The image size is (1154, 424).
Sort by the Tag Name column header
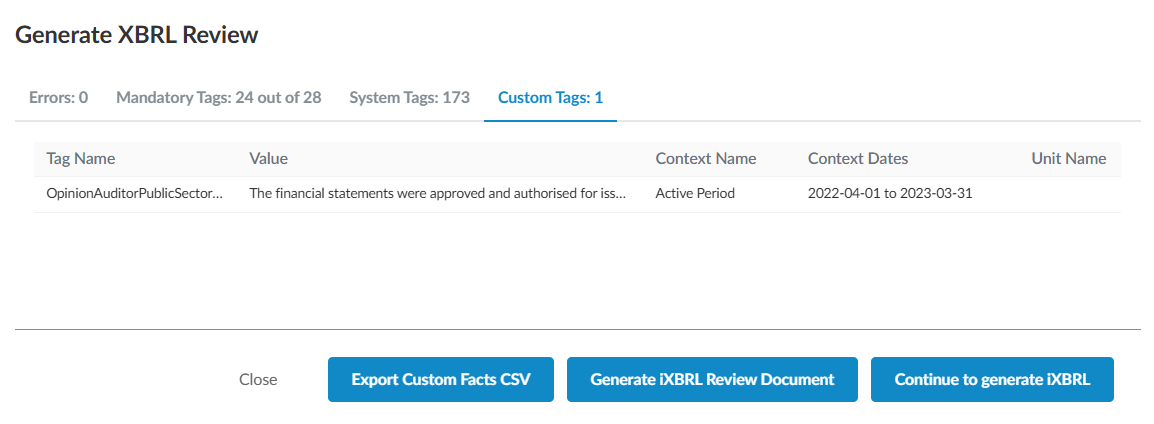coord(81,159)
